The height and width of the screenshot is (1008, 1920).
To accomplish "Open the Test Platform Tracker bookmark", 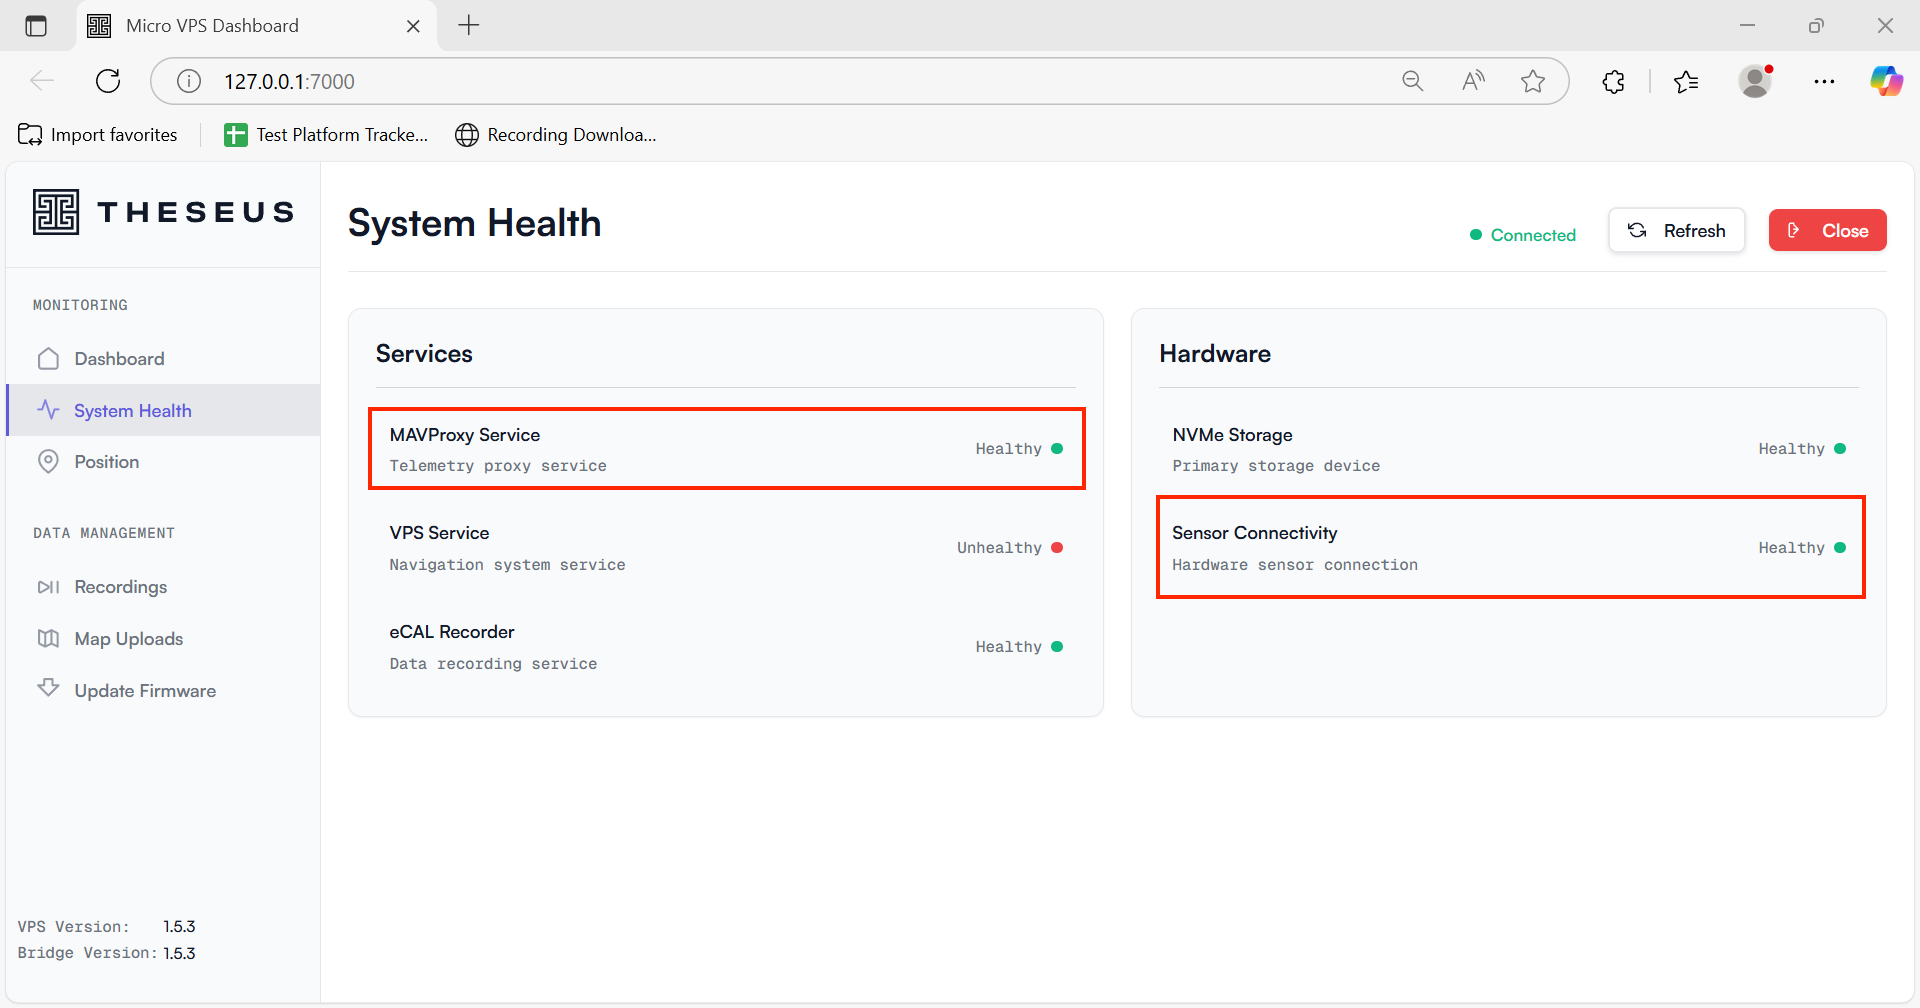I will pyautogui.click(x=326, y=135).
